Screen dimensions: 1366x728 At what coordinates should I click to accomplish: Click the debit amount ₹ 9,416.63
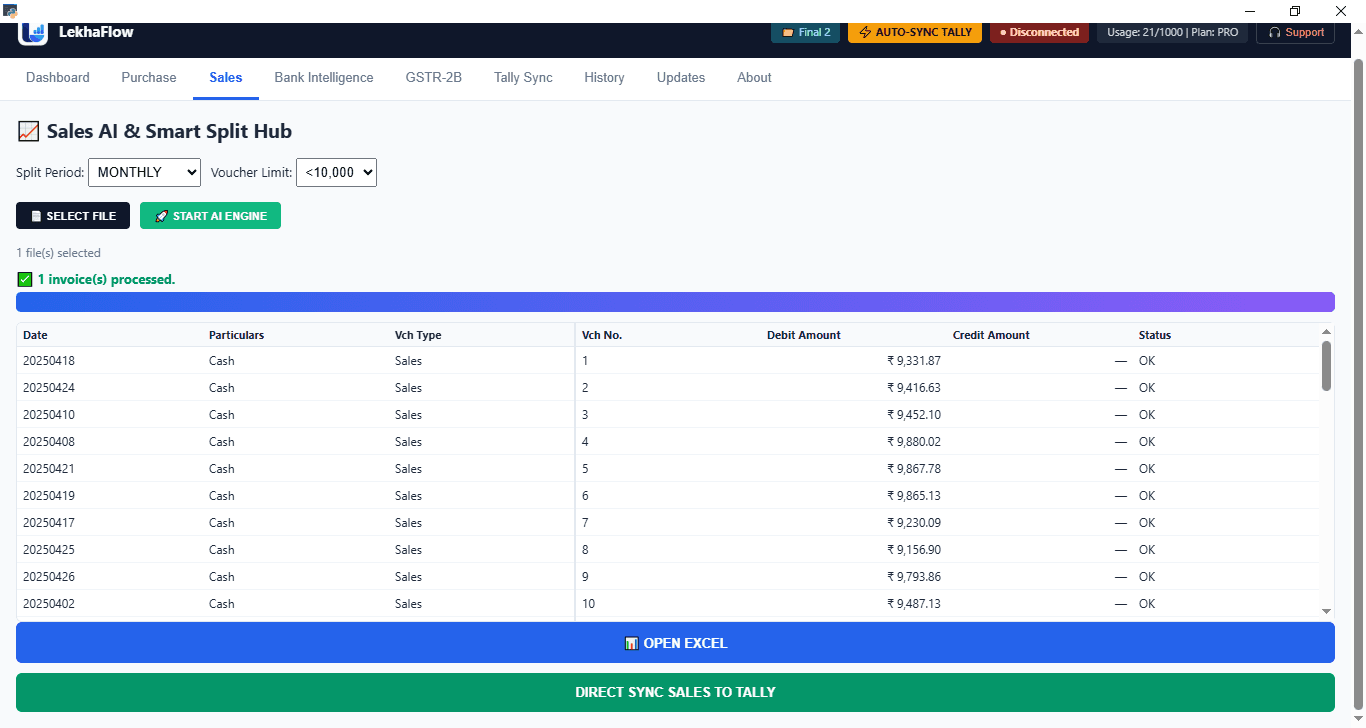click(x=914, y=388)
